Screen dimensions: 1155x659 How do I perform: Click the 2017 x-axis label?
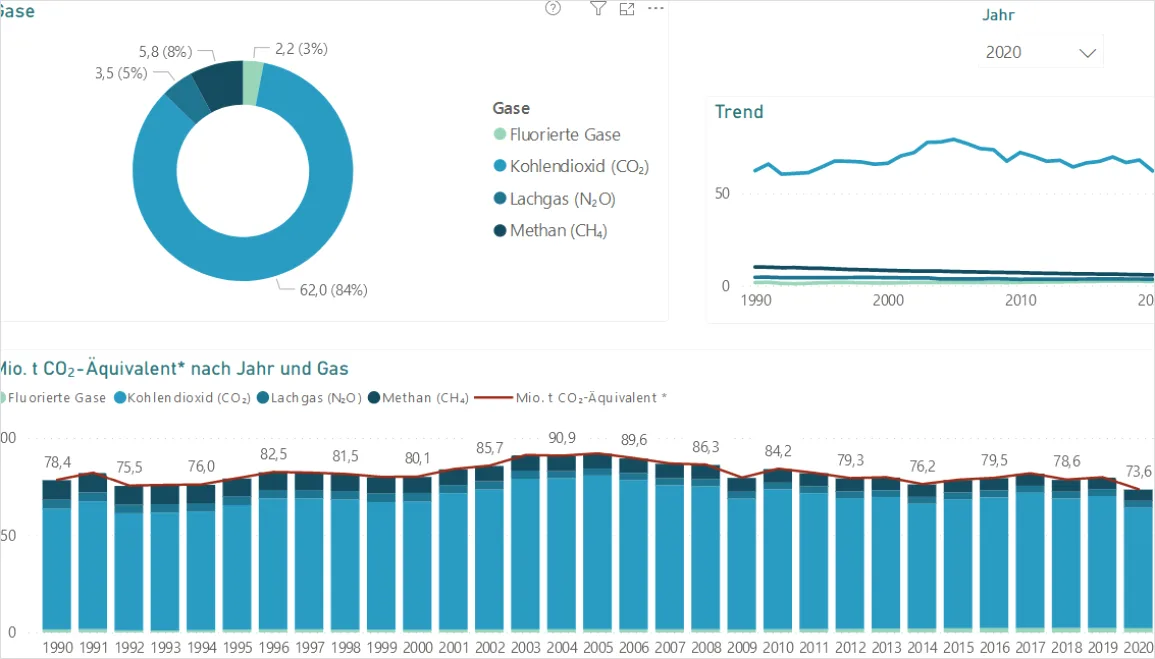(1031, 647)
